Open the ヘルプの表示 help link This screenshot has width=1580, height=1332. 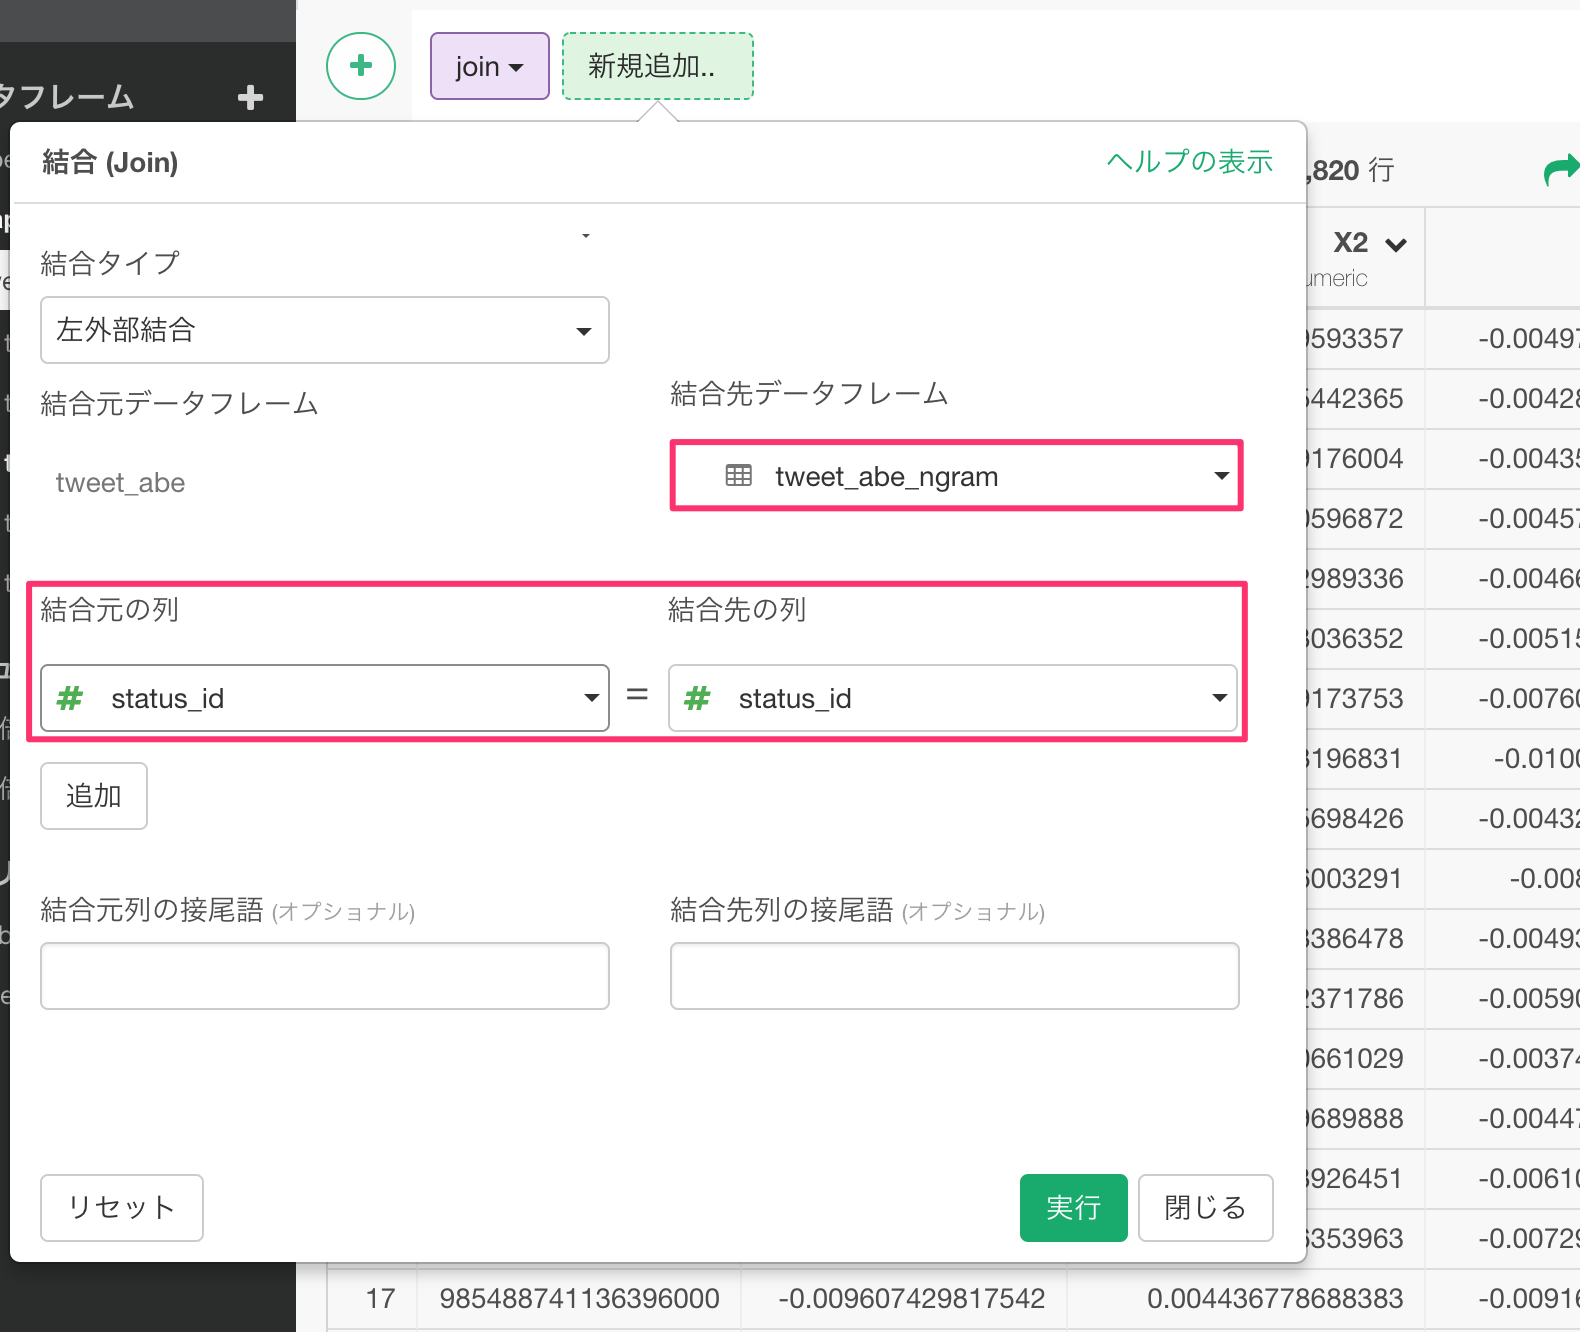click(x=1190, y=161)
